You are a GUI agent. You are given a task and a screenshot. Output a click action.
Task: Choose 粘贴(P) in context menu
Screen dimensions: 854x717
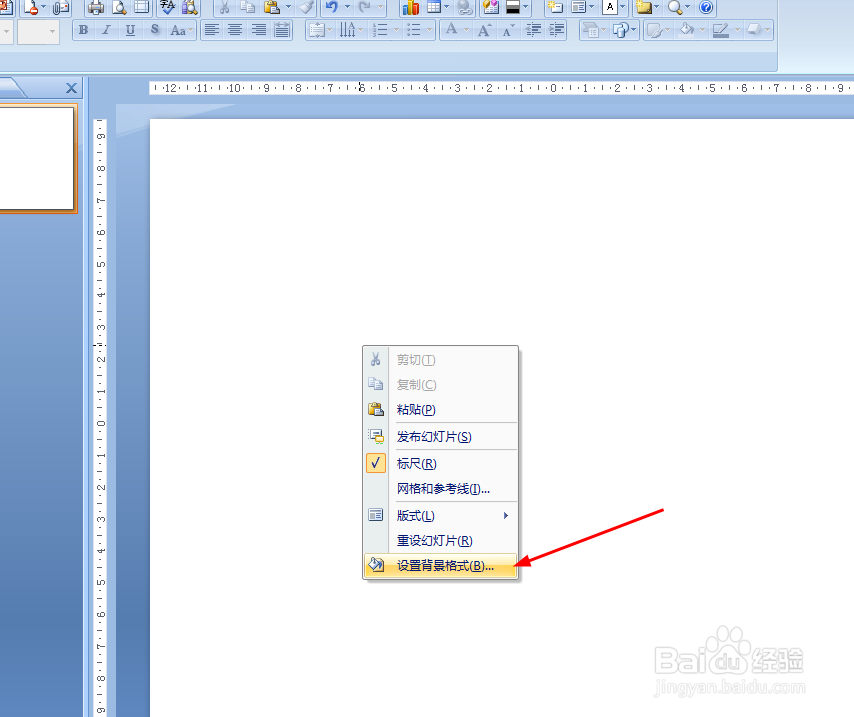point(440,410)
